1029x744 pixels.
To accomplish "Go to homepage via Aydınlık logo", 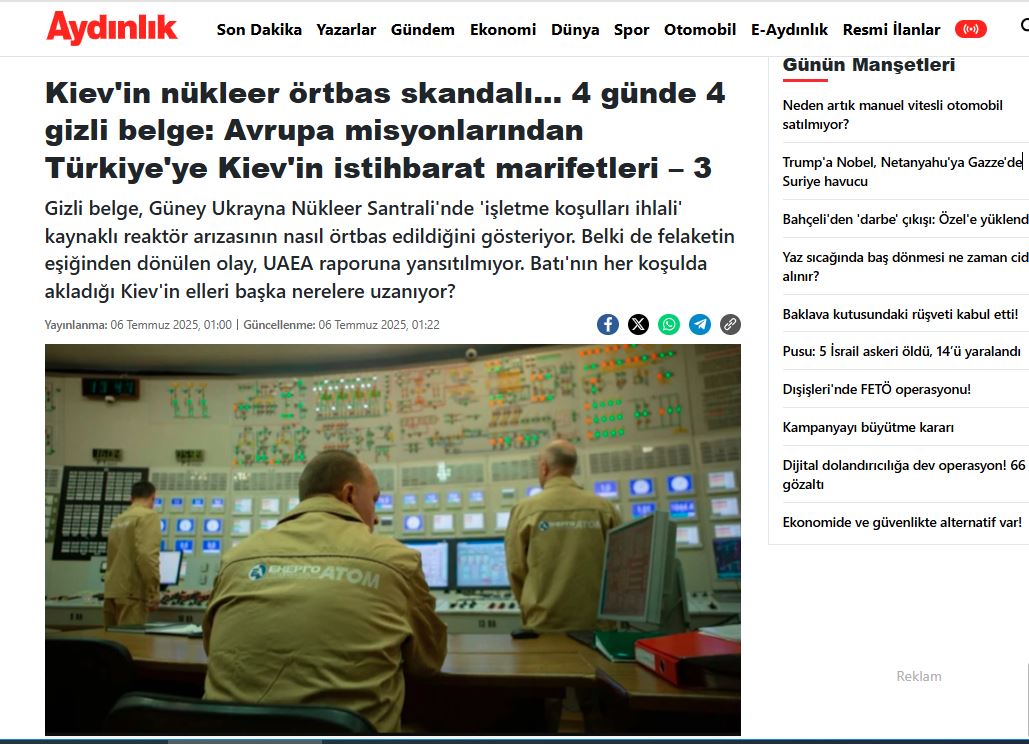I will pos(112,28).
